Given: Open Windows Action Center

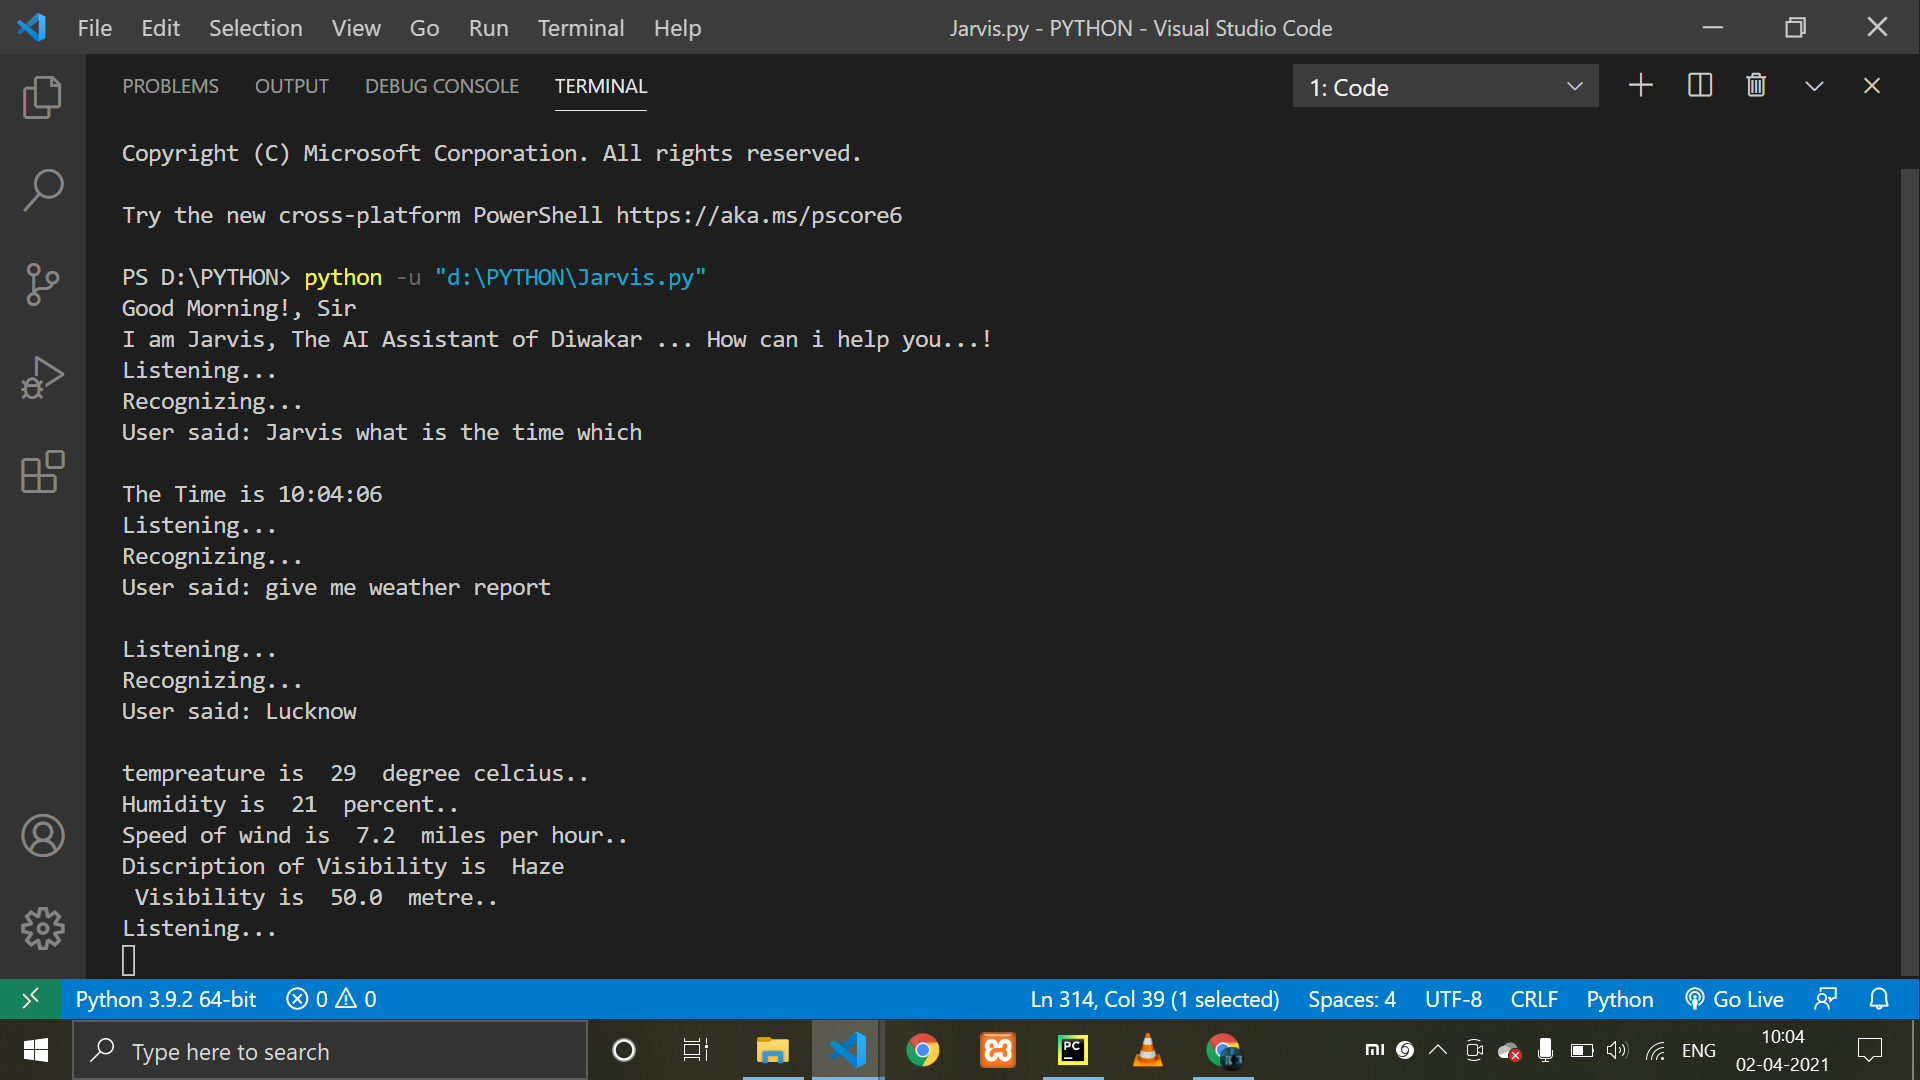Looking at the screenshot, I should point(1869,1050).
